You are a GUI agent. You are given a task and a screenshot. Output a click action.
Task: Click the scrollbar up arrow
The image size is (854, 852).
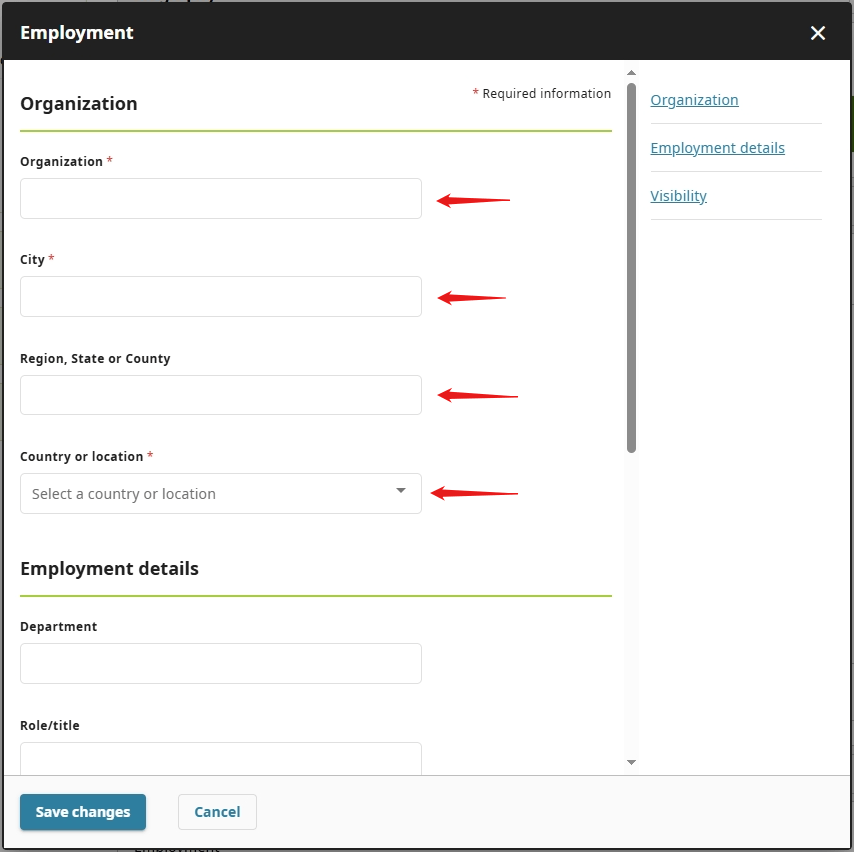(631, 72)
